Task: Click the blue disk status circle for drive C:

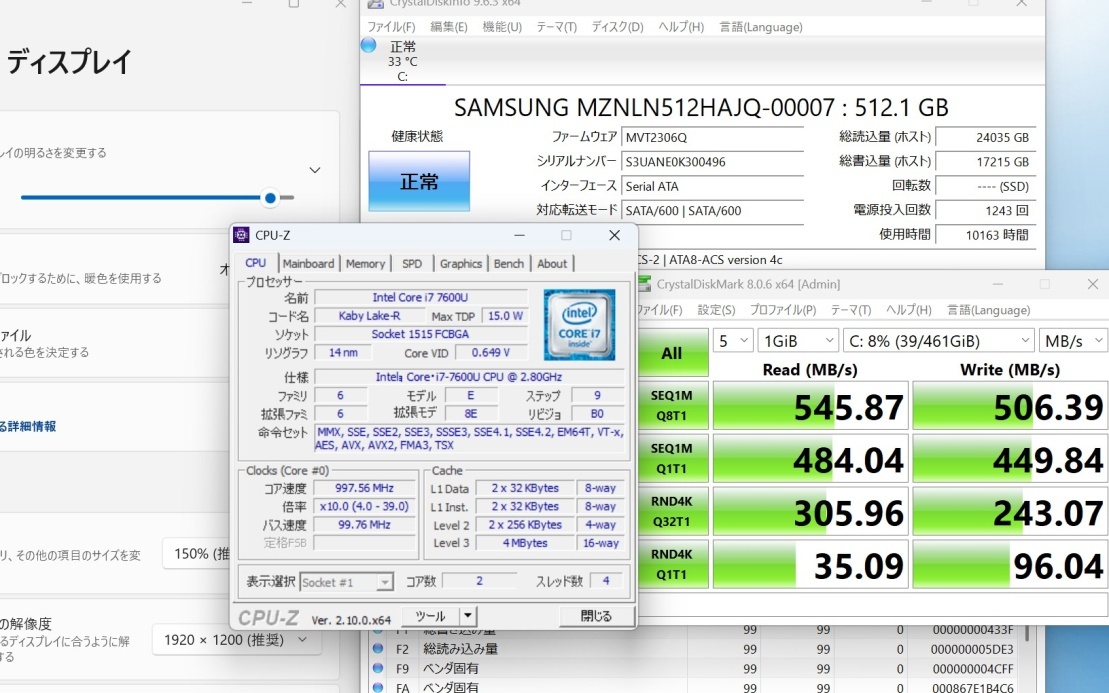Action: point(368,45)
